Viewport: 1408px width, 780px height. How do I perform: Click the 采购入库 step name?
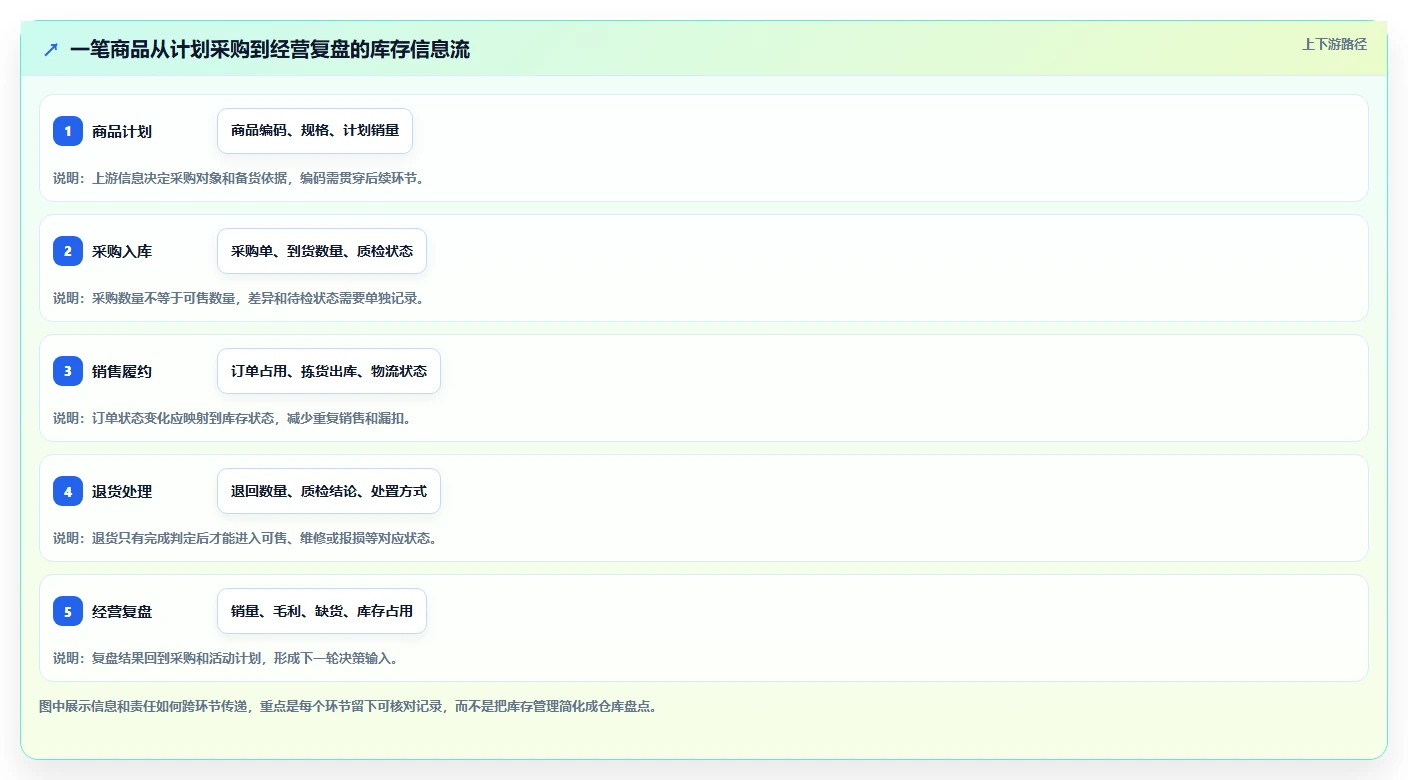point(122,251)
